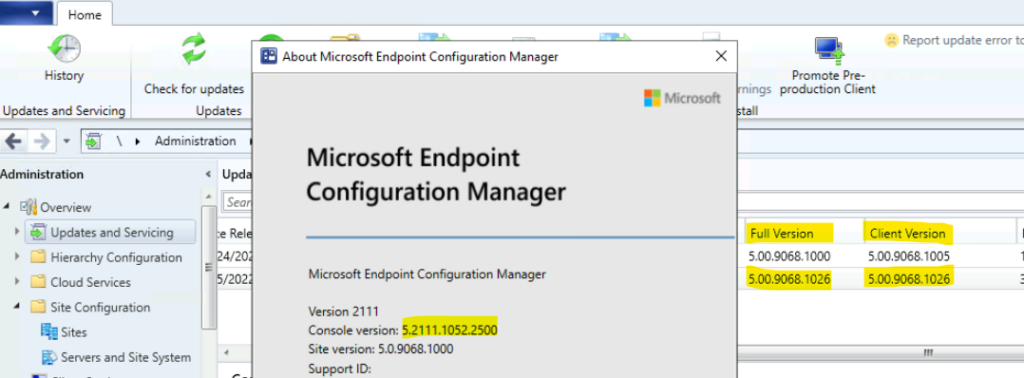
Task: Click the About dialog title icon
Action: pyautogui.click(x=268, y=57)
